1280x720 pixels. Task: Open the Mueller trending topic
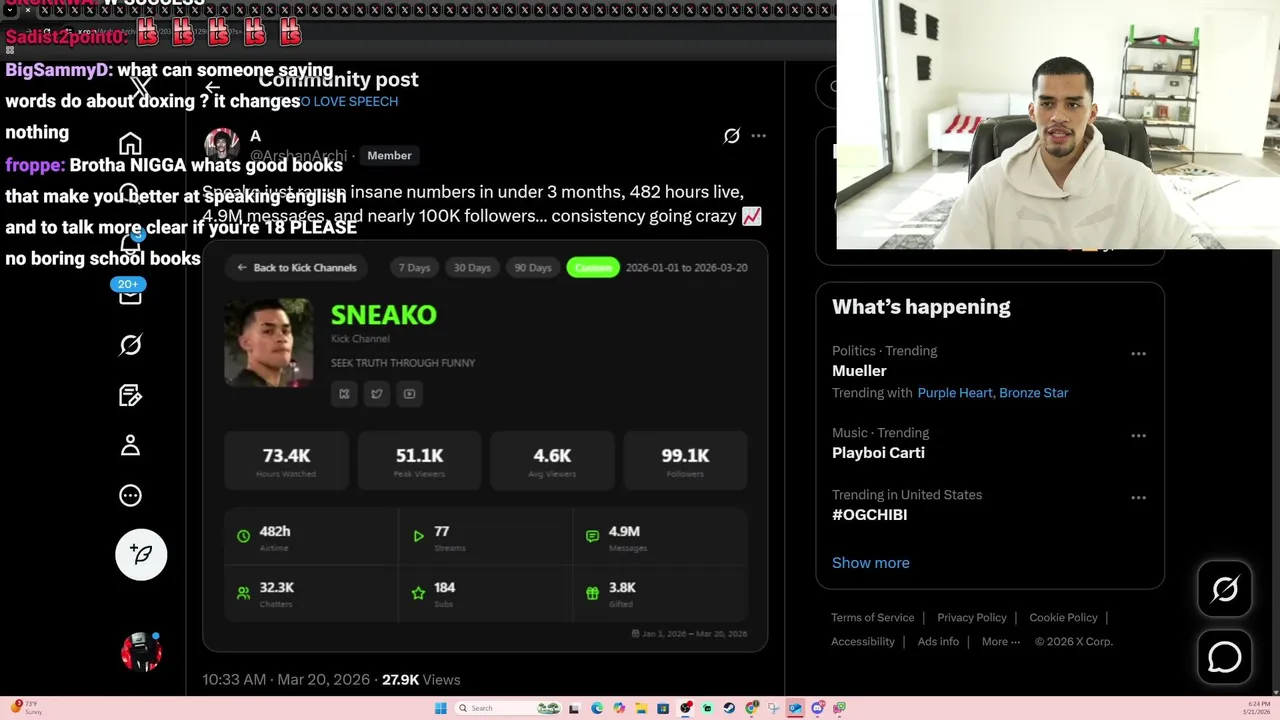[859, 371]
